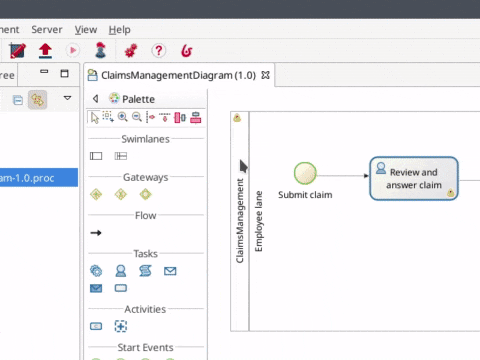Toggle the Start Events palette section
This screenshot has height=360, width=480.
[145, 347]
